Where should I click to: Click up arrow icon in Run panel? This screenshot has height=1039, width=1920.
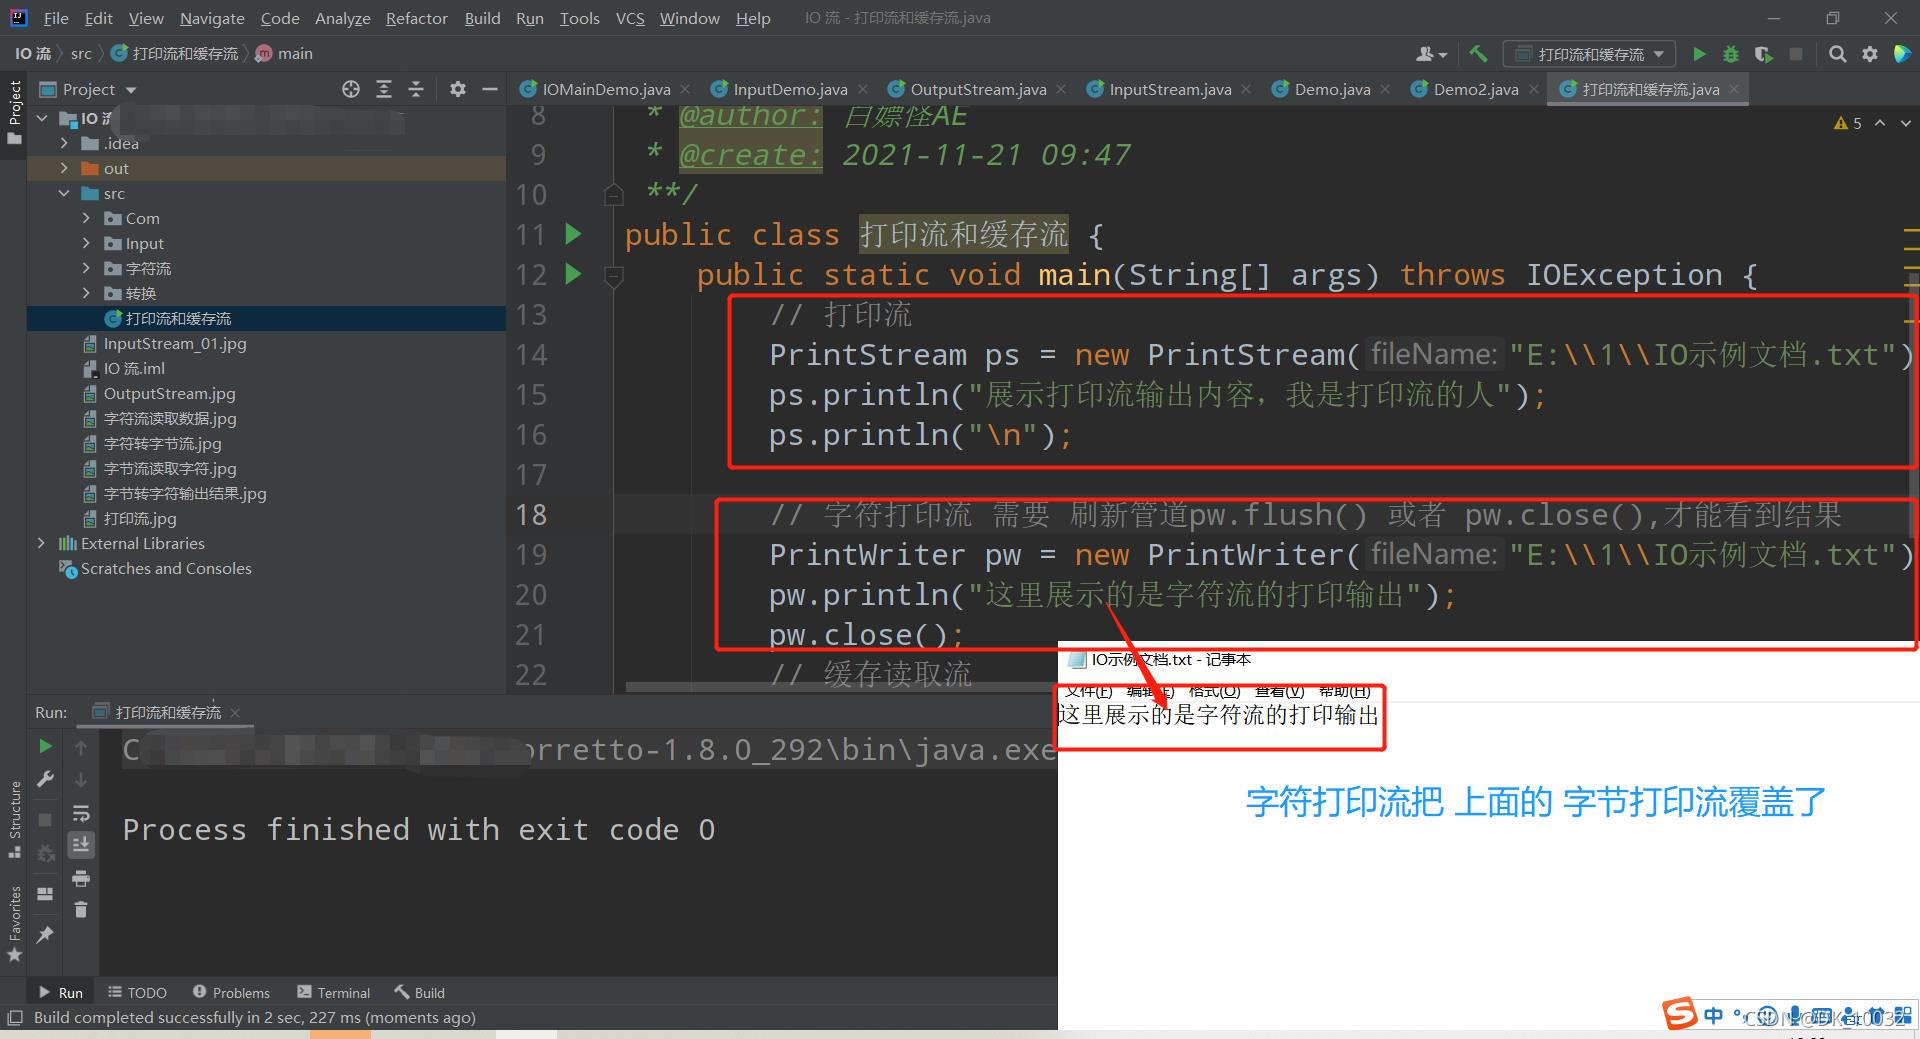point(81,747)
